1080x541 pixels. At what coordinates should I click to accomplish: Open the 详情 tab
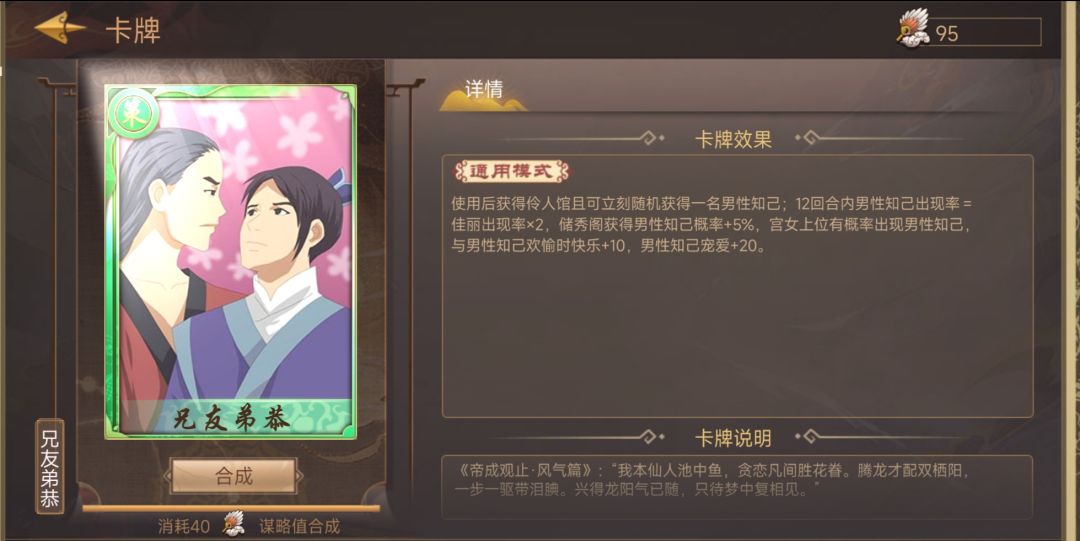(x=484, y=92)
